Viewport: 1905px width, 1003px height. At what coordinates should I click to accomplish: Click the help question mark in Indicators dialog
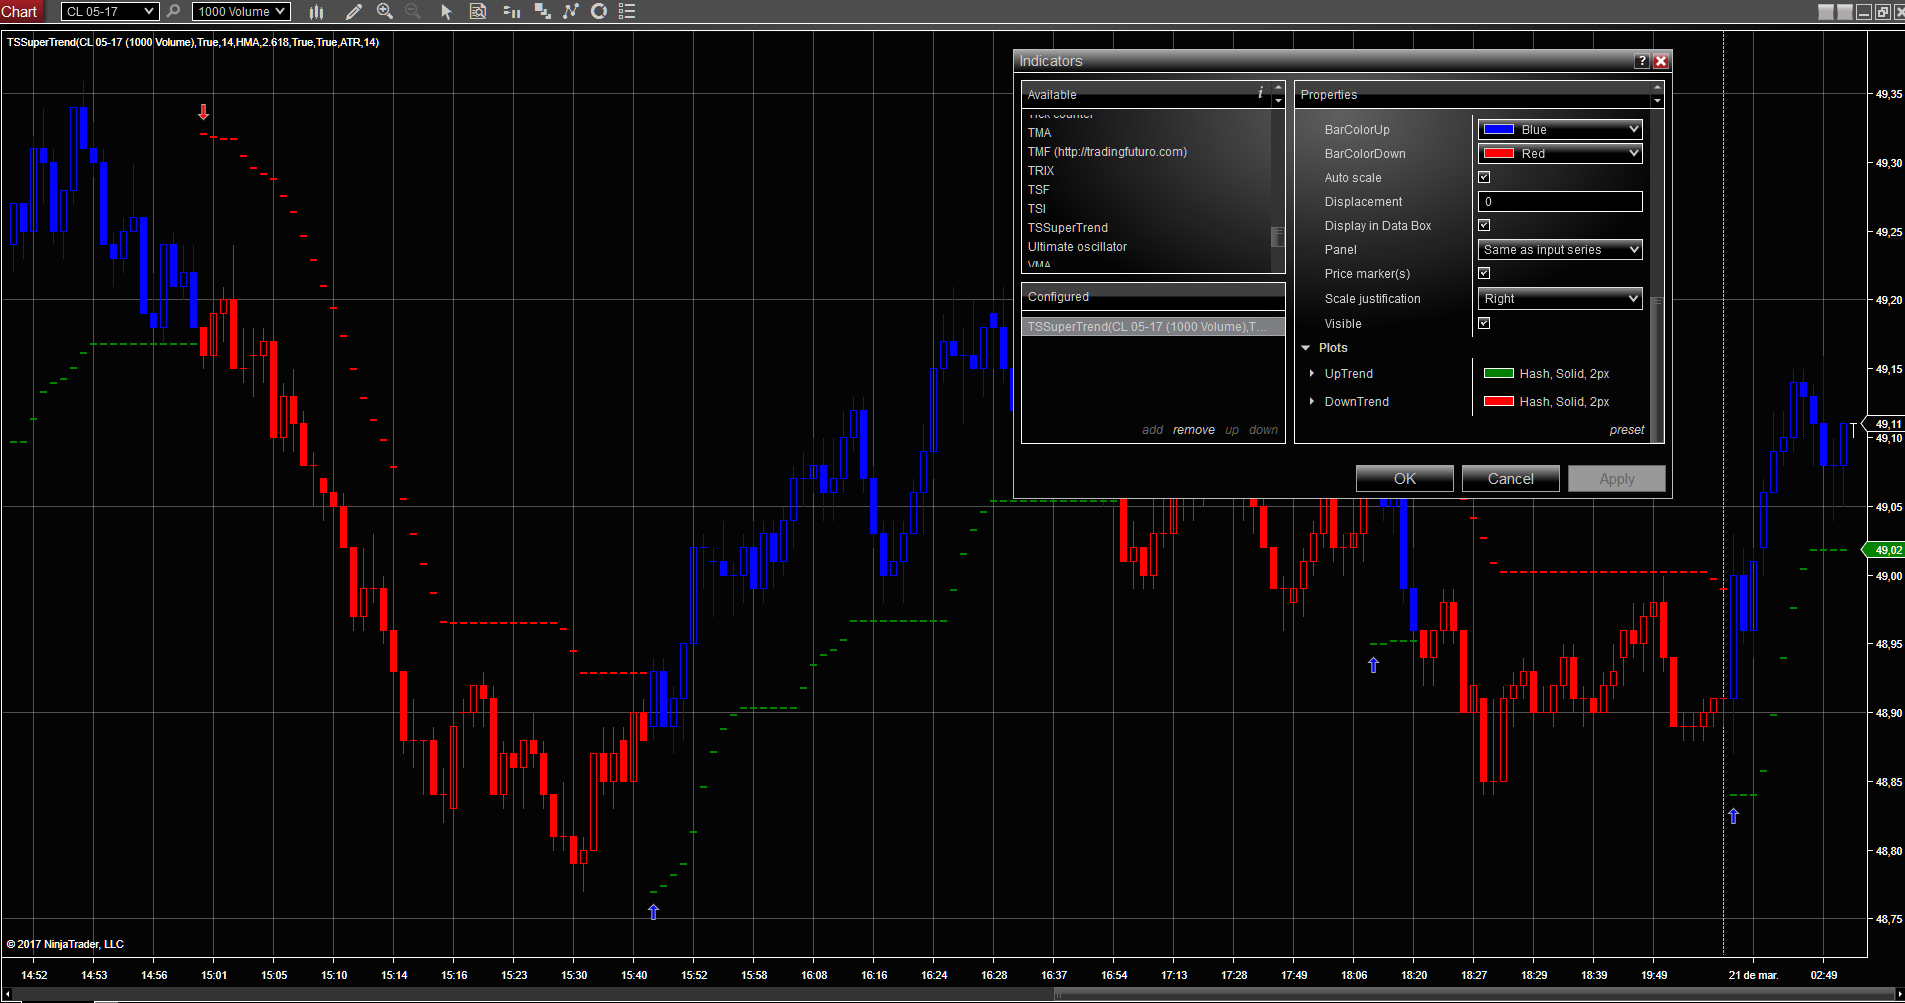coord(1641,61)
